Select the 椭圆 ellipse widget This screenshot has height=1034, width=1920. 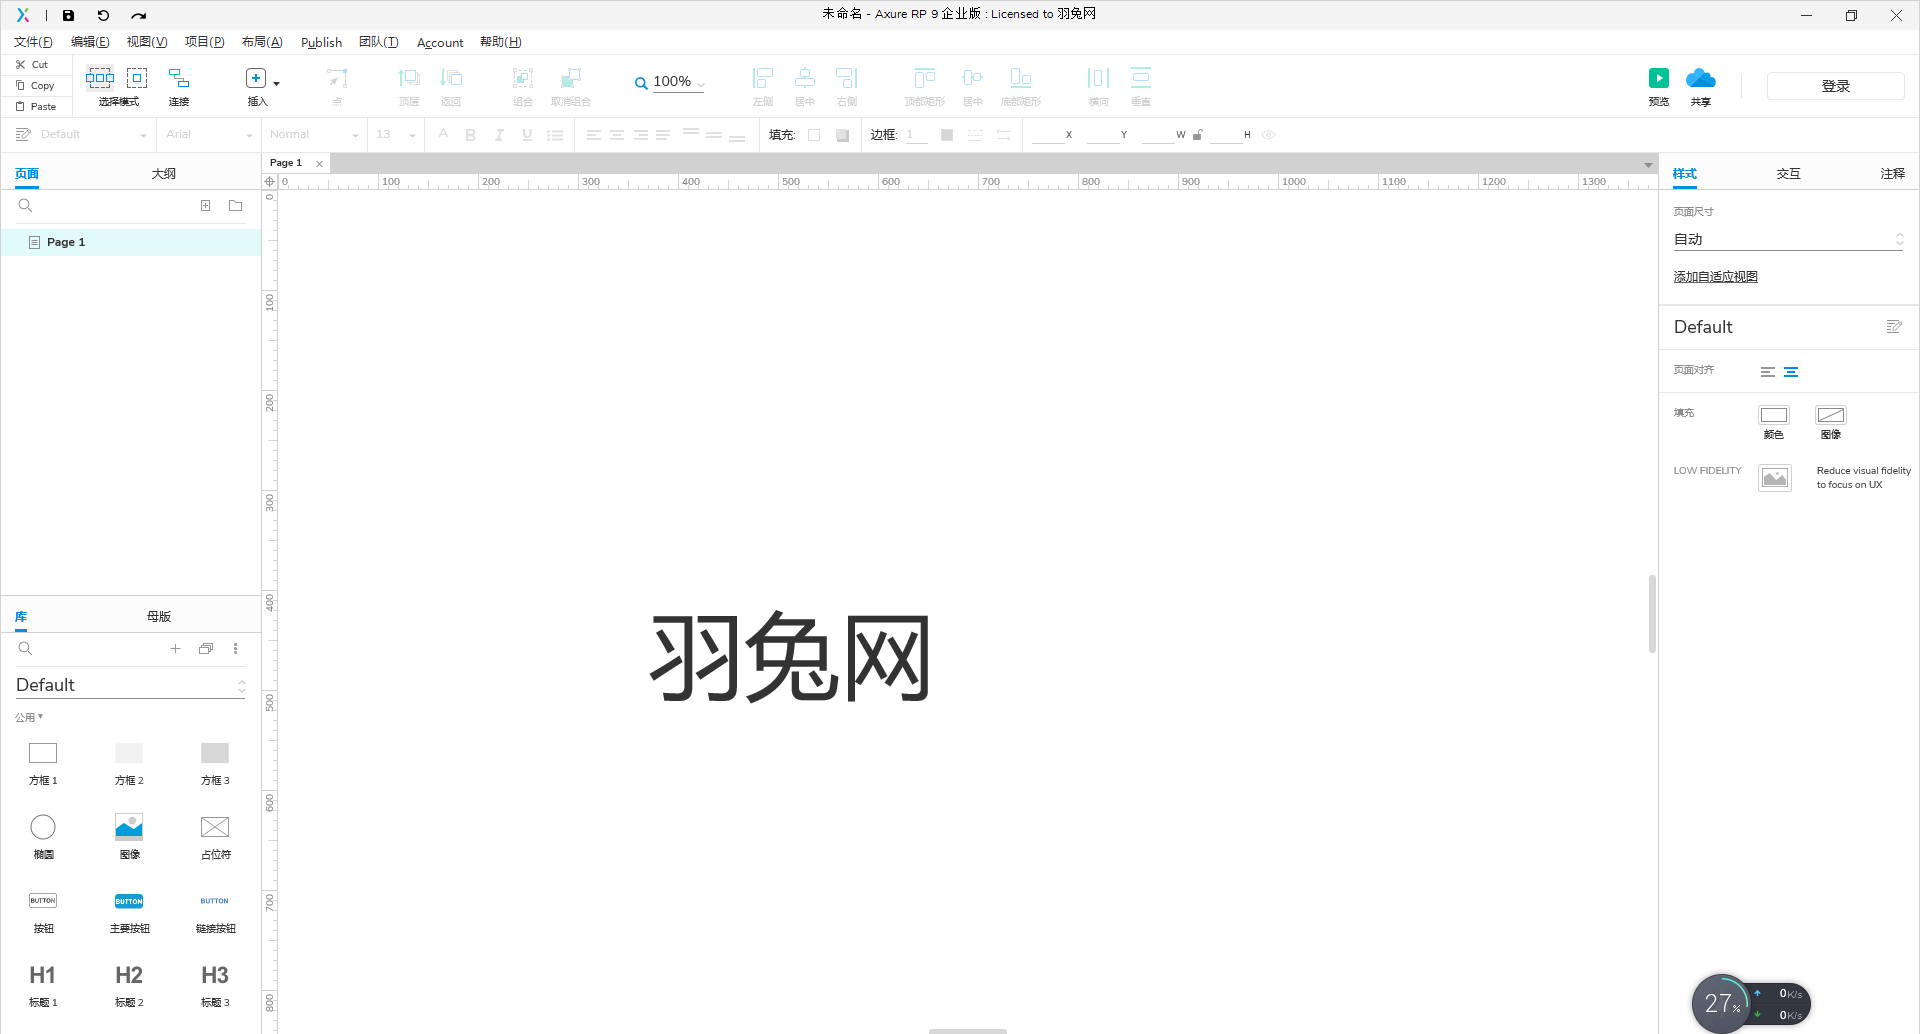point(43,836)
